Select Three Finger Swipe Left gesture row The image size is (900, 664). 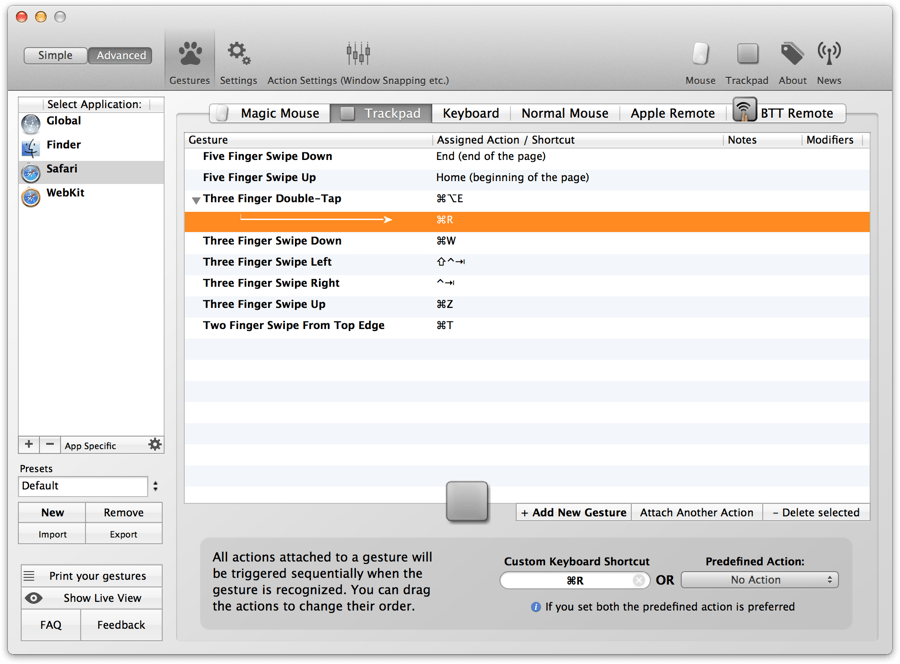coord(527,262)
